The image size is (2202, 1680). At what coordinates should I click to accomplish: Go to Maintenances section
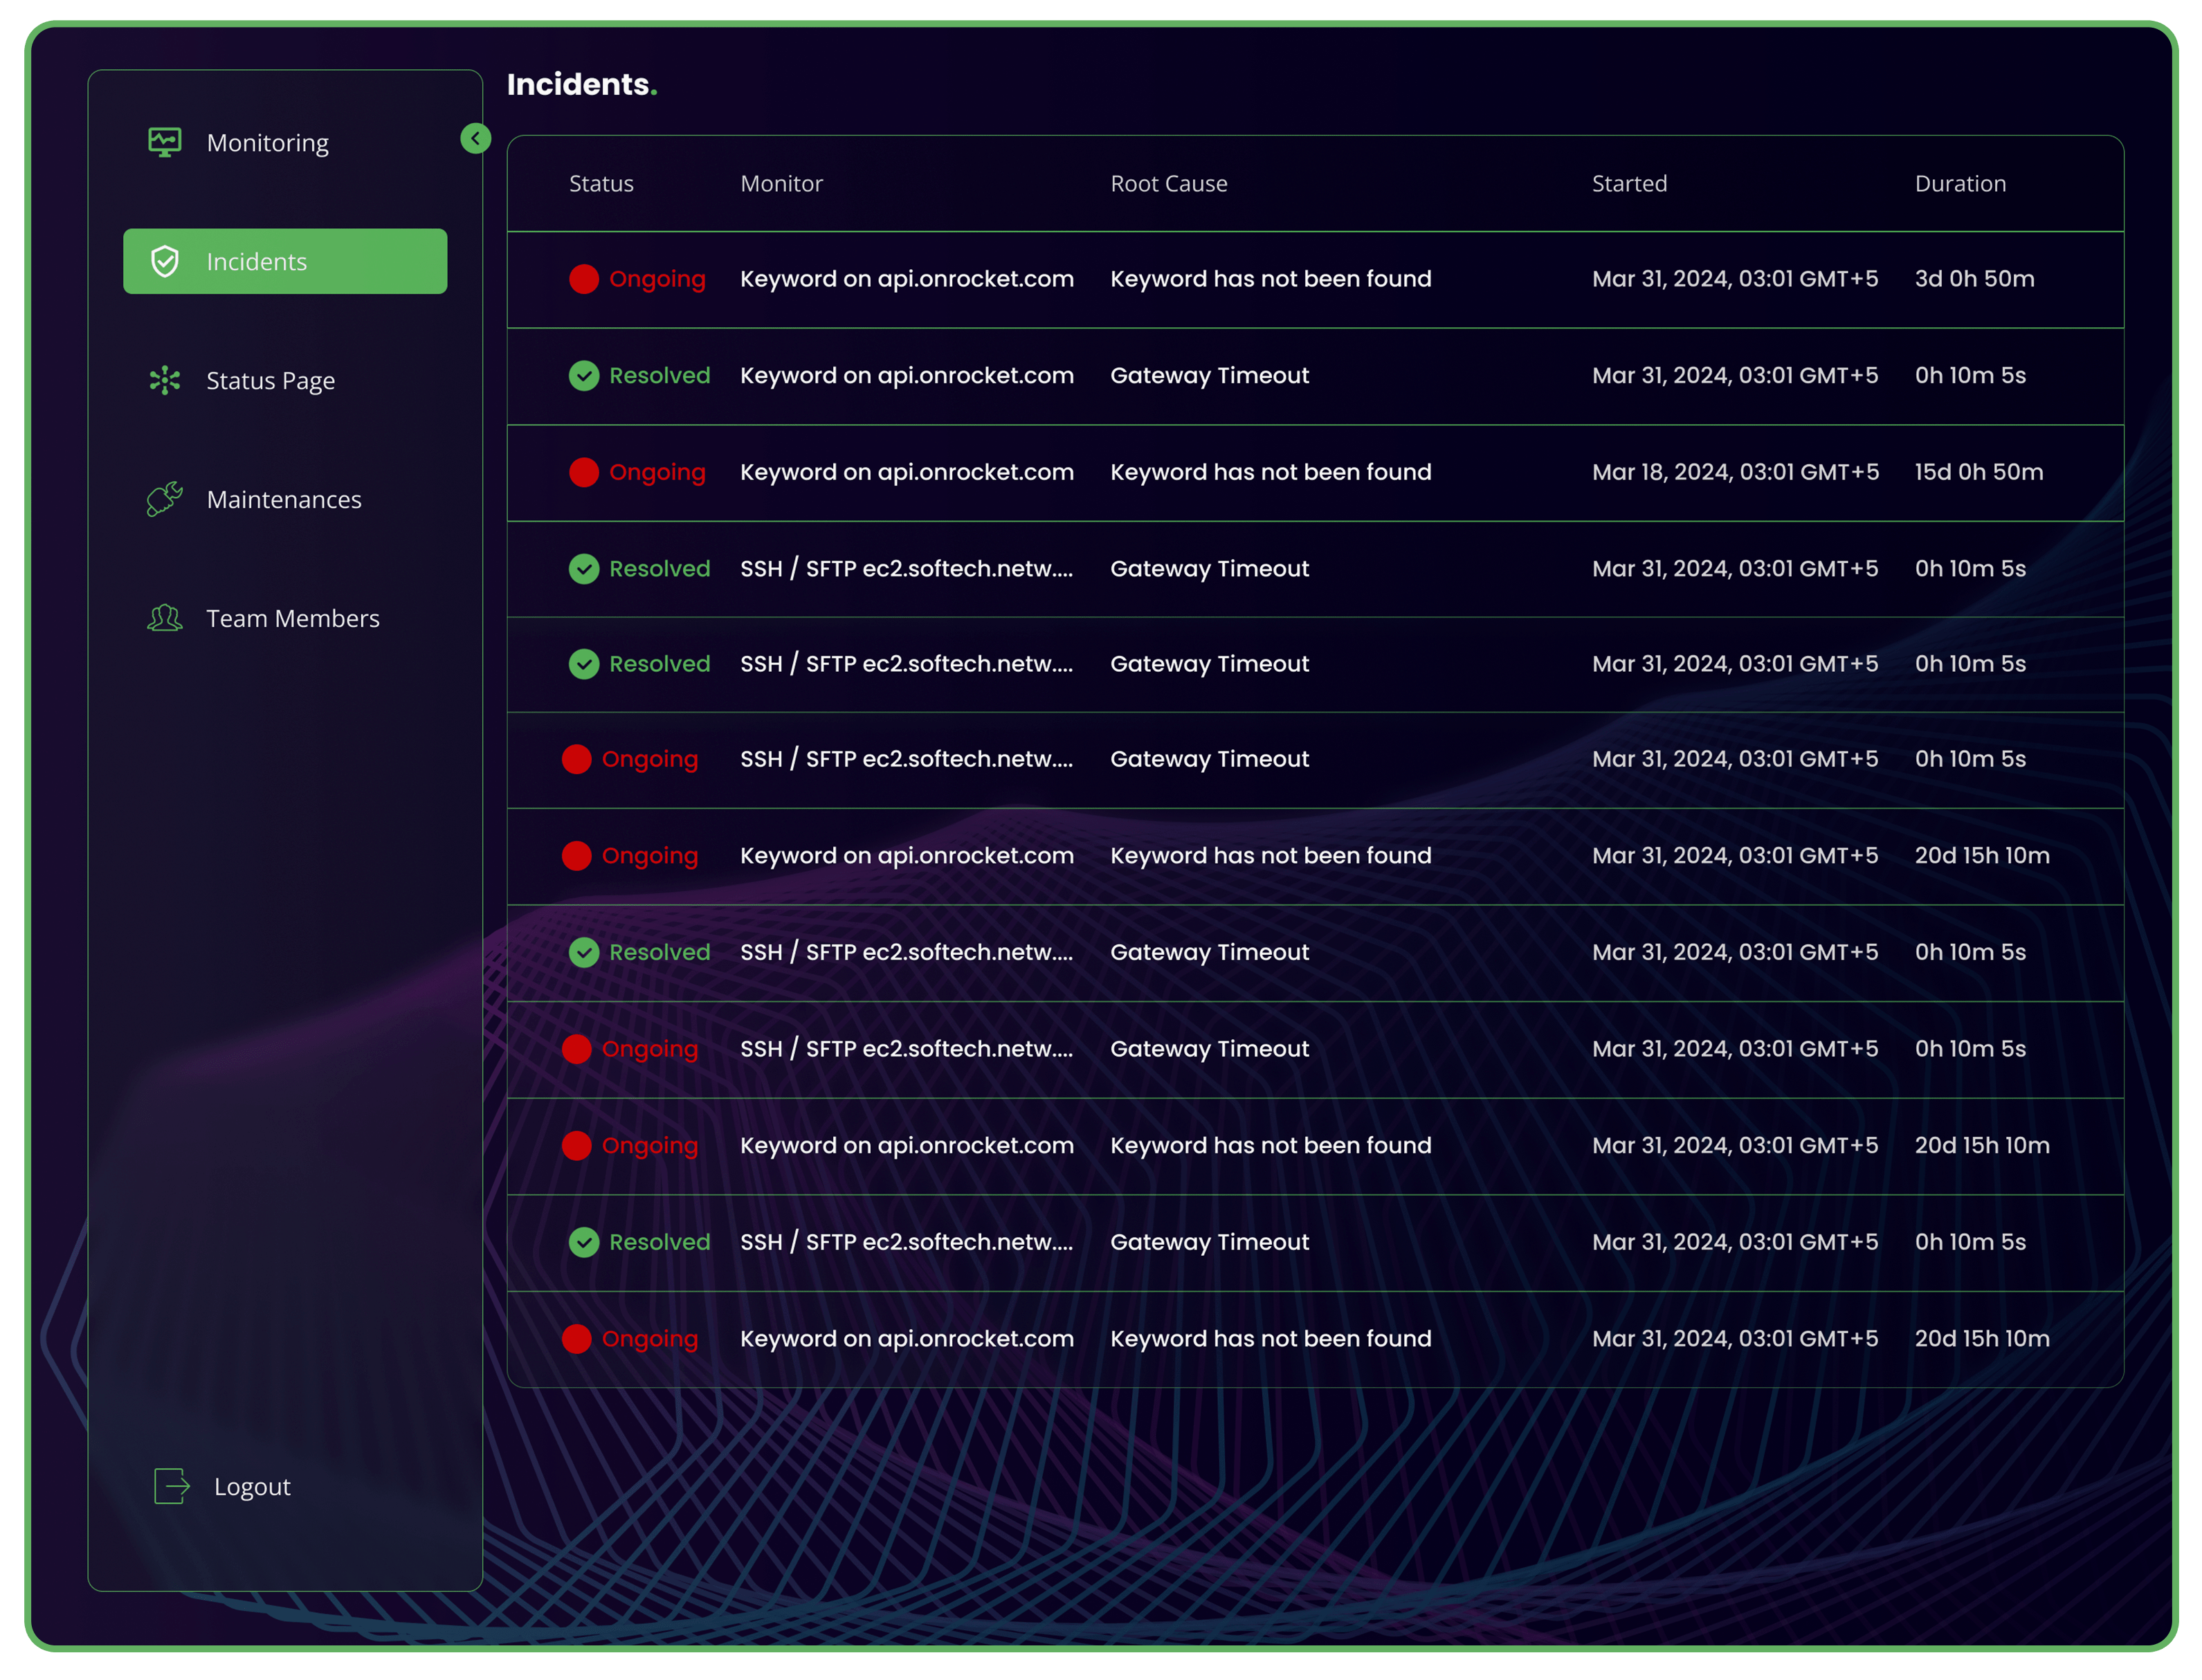284,499
